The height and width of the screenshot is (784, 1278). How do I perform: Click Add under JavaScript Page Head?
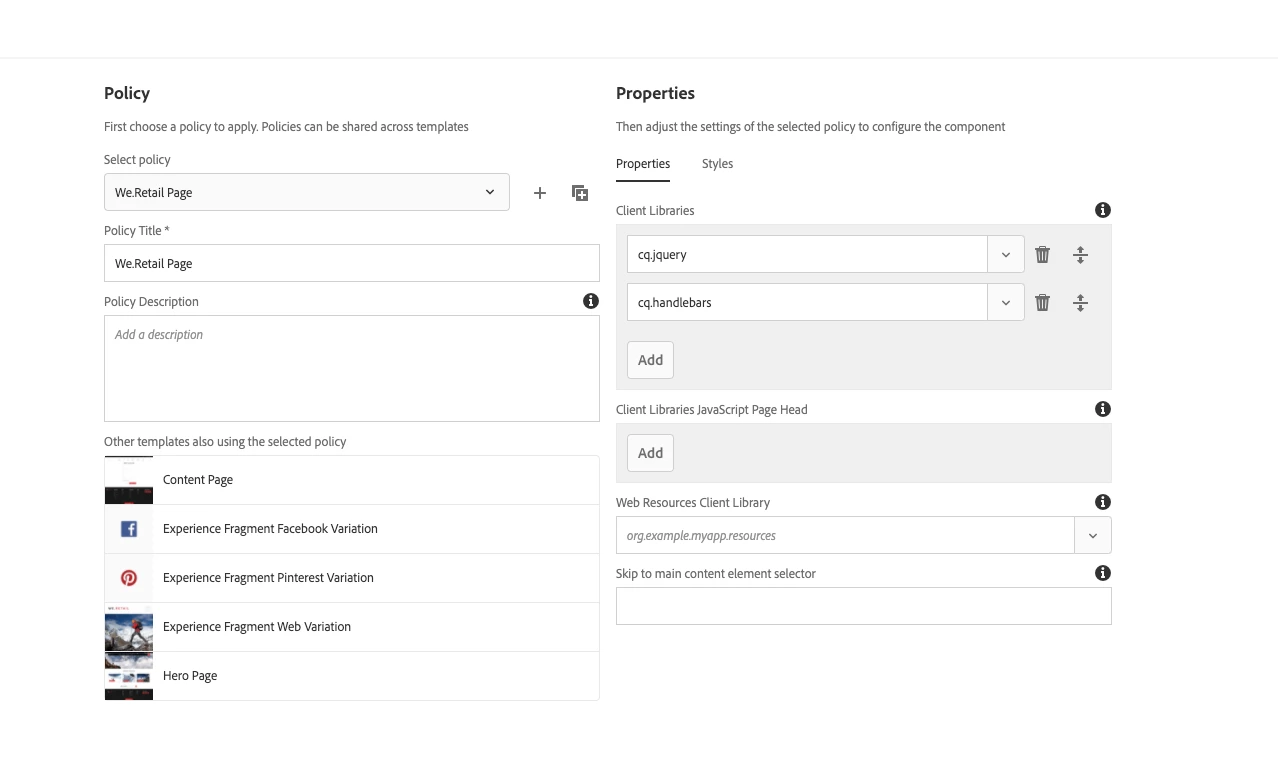(650, 453)
